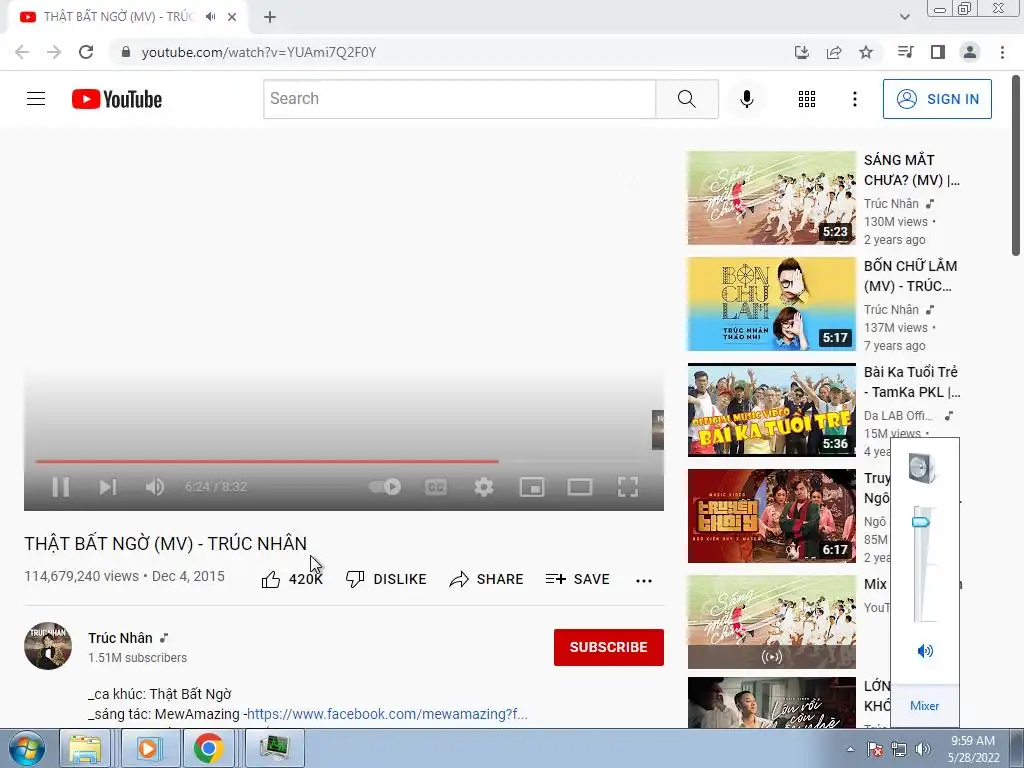The width and height of the screenshot is (1024, 768).
Task: Open the mewamazing Facebook link
Action: tap(387, 714)
